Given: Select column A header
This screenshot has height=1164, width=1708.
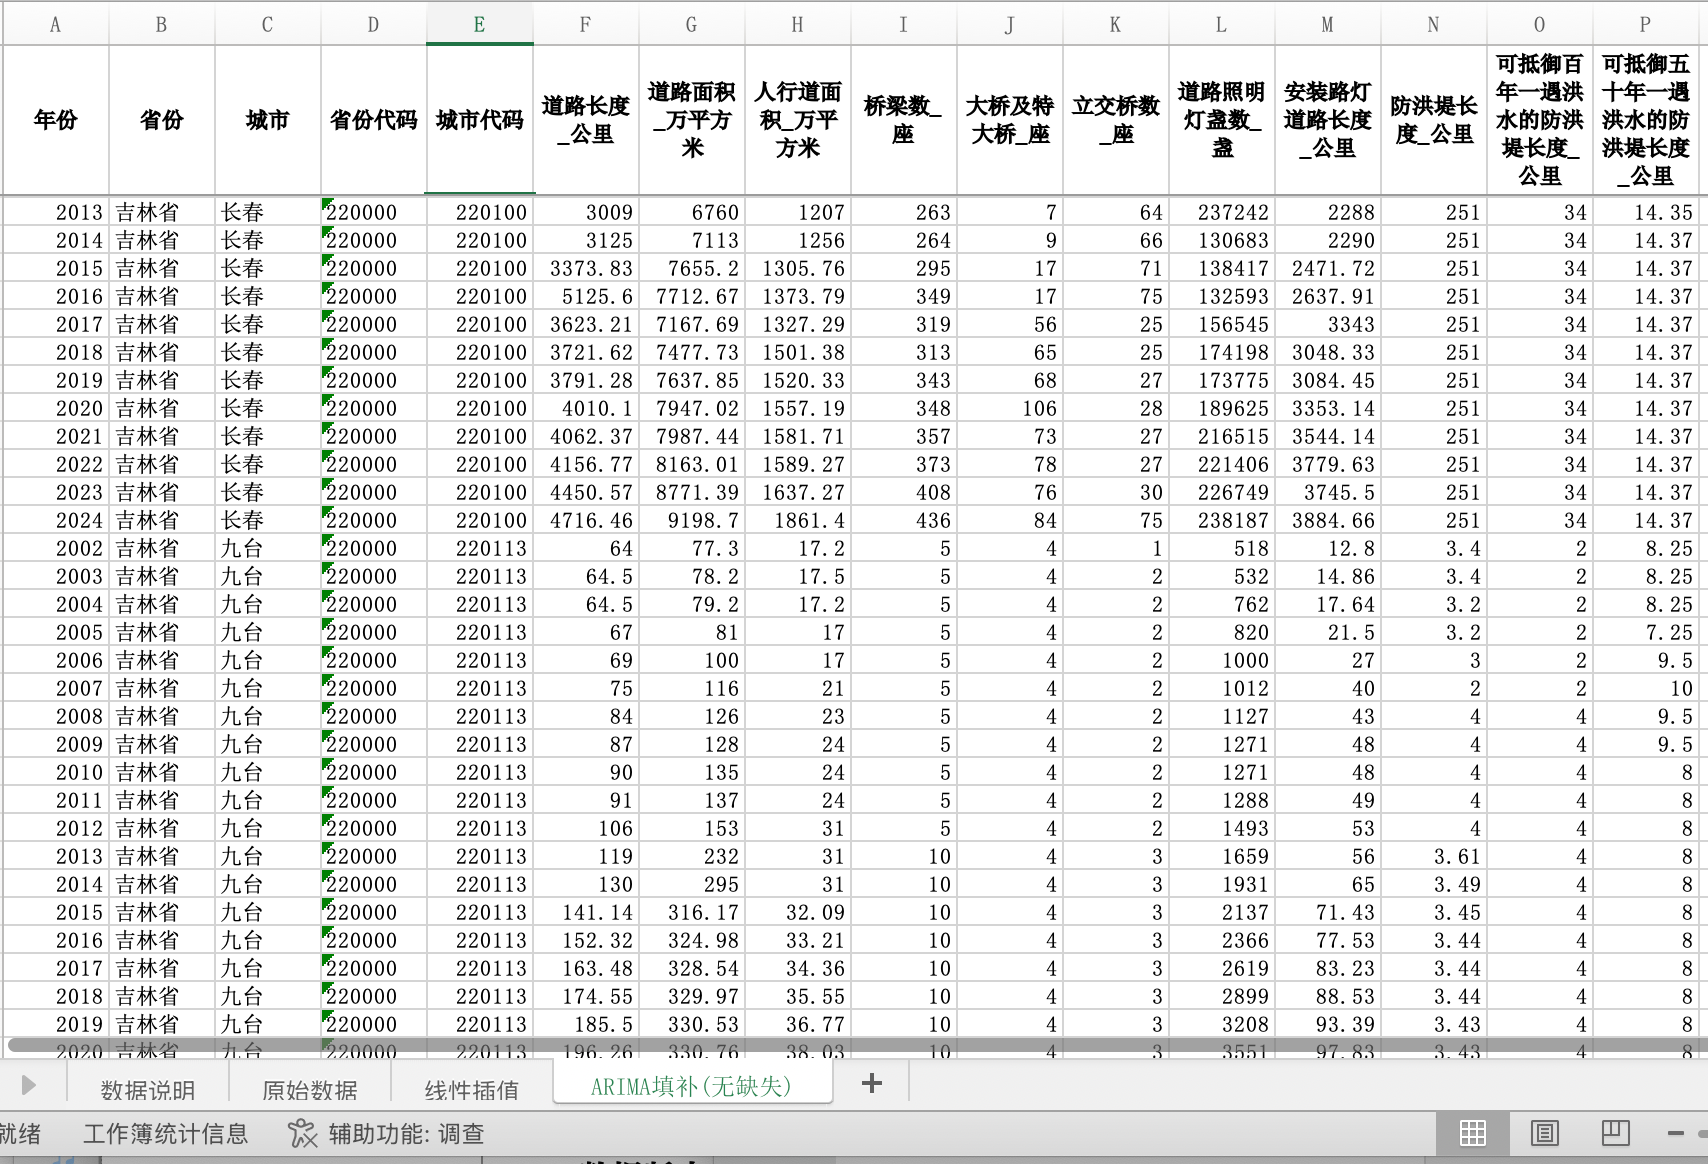Looking at the screenshot, I should point(56,25).
